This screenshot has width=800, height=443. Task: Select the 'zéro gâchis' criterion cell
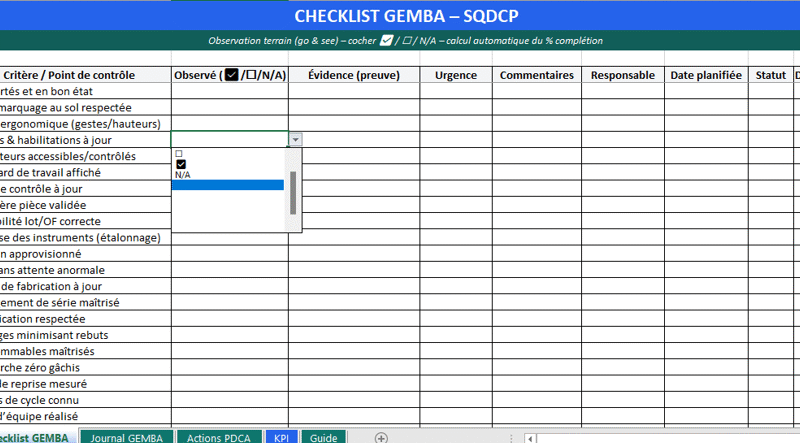(x=85, y=368)
